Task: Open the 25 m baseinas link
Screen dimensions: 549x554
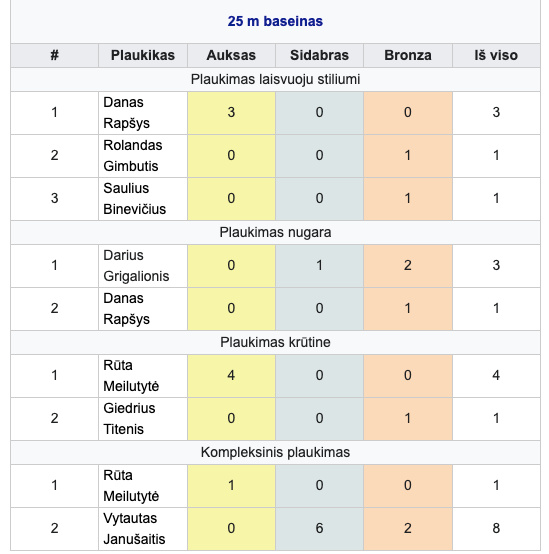Action: 275,21
